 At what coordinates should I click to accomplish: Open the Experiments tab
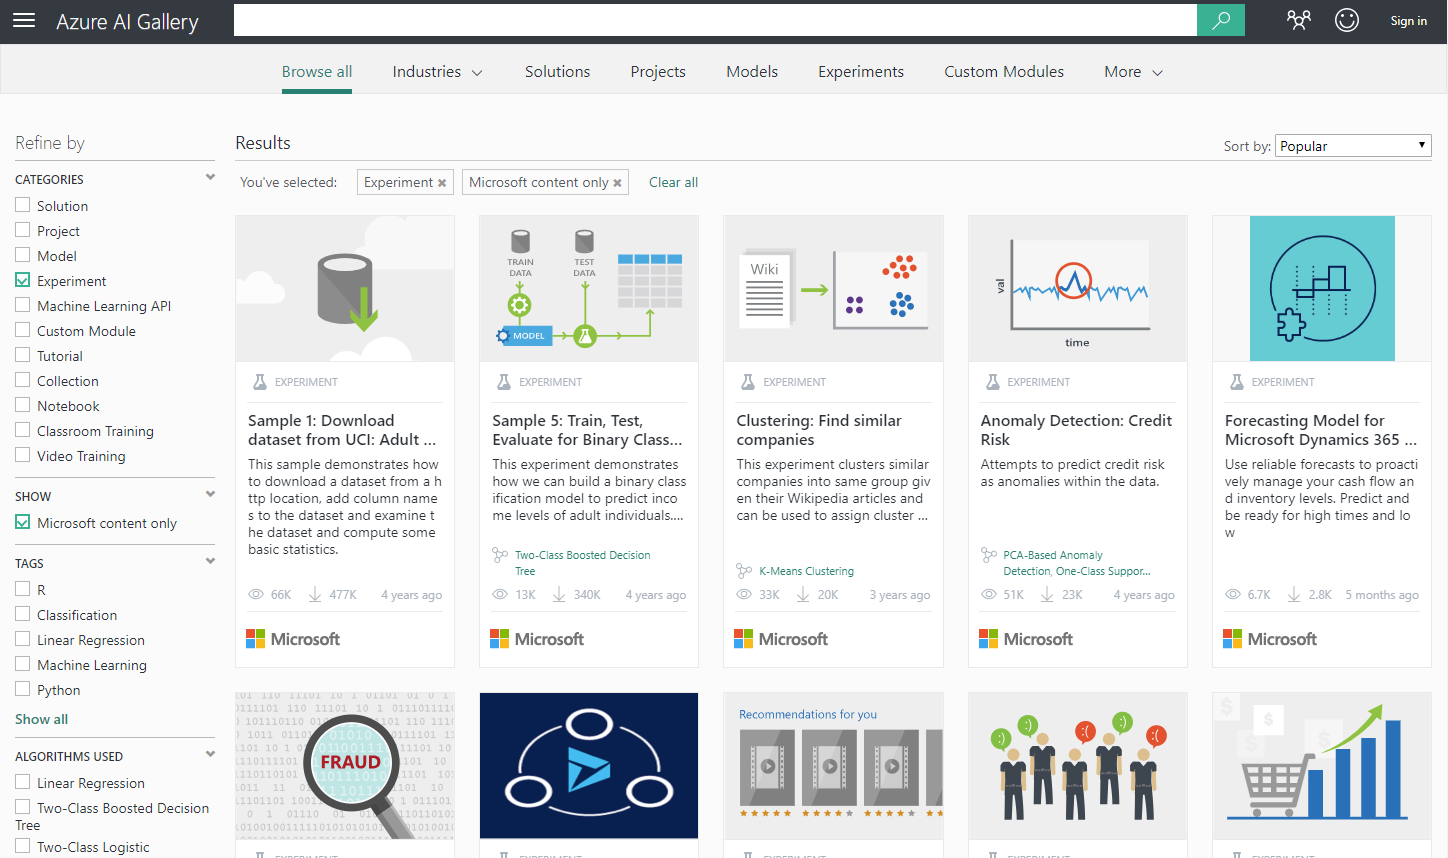coord(861,72)
